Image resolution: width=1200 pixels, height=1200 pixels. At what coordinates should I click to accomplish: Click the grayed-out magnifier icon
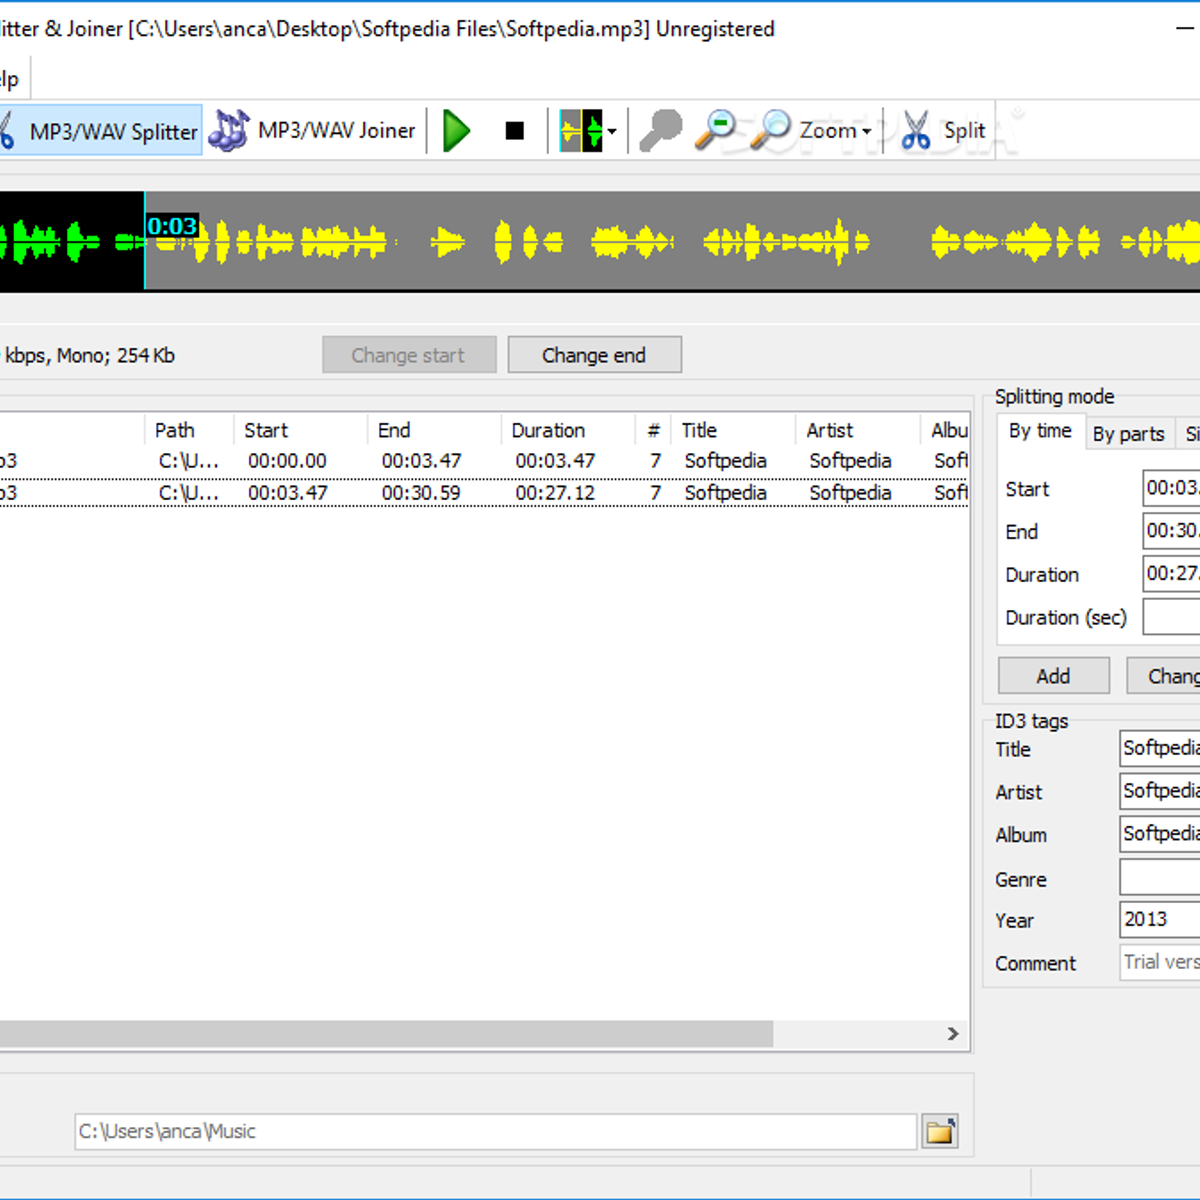pos(660,130)
